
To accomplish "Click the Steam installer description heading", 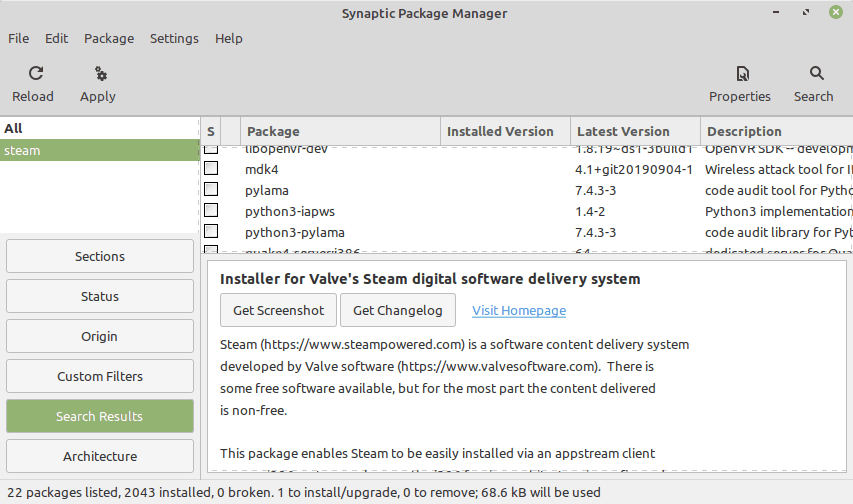I will click(430, 279).
